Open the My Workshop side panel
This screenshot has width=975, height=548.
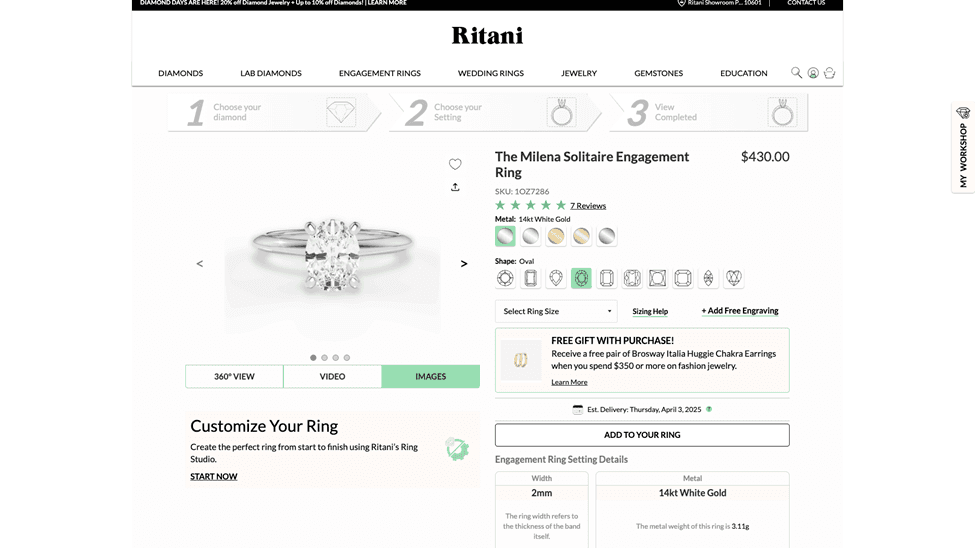click(x=963, y=148)
